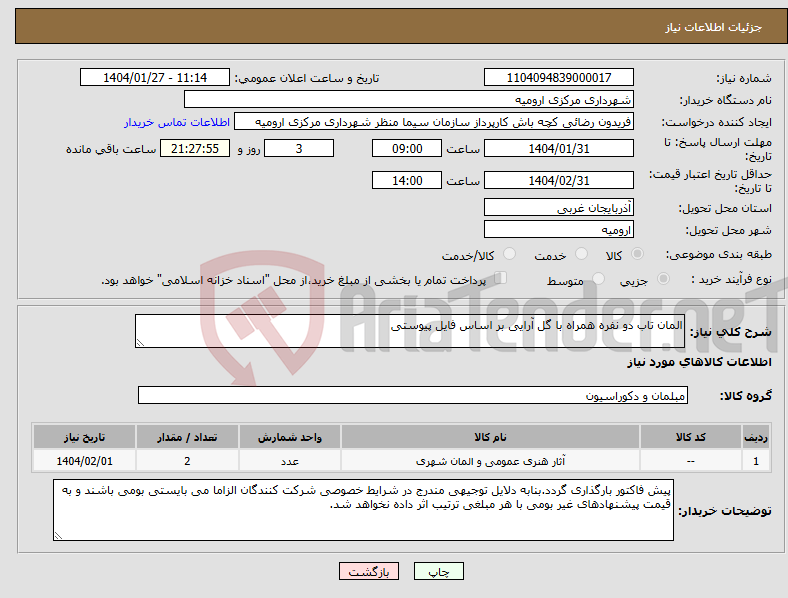Select the خدمت radio button

click(x=581, y=254)
